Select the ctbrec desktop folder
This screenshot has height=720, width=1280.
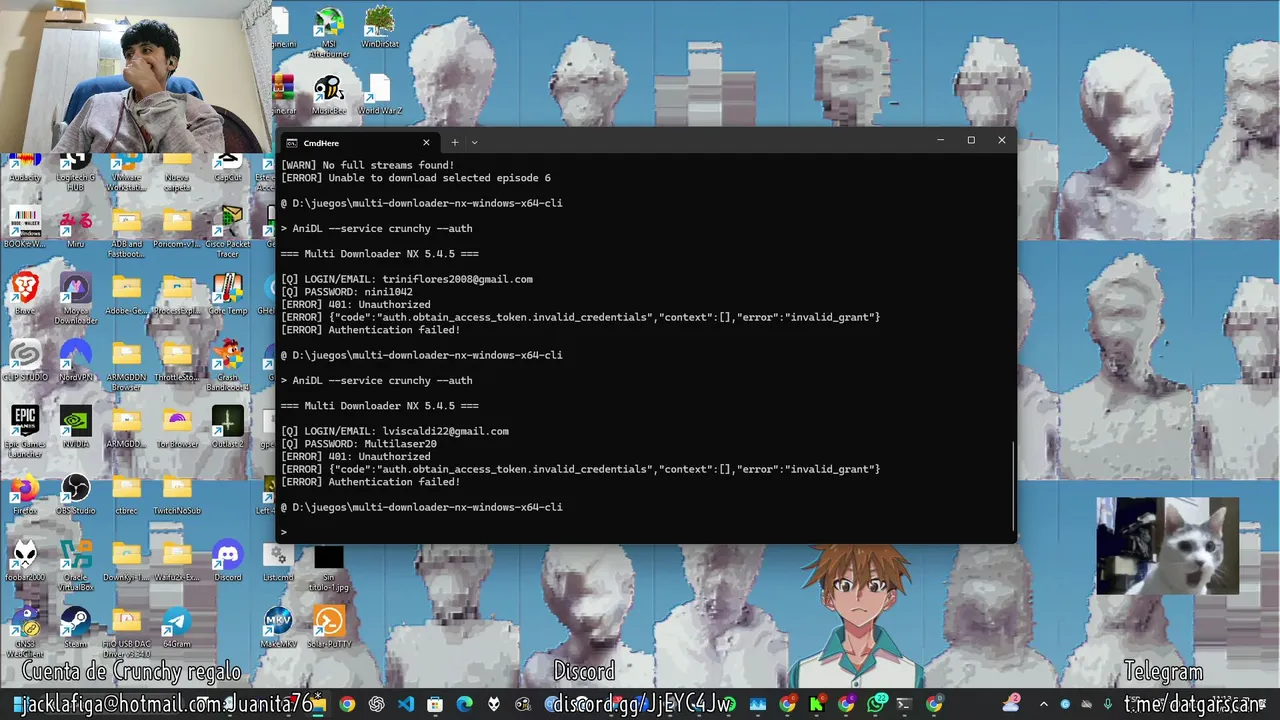(126, 495)
